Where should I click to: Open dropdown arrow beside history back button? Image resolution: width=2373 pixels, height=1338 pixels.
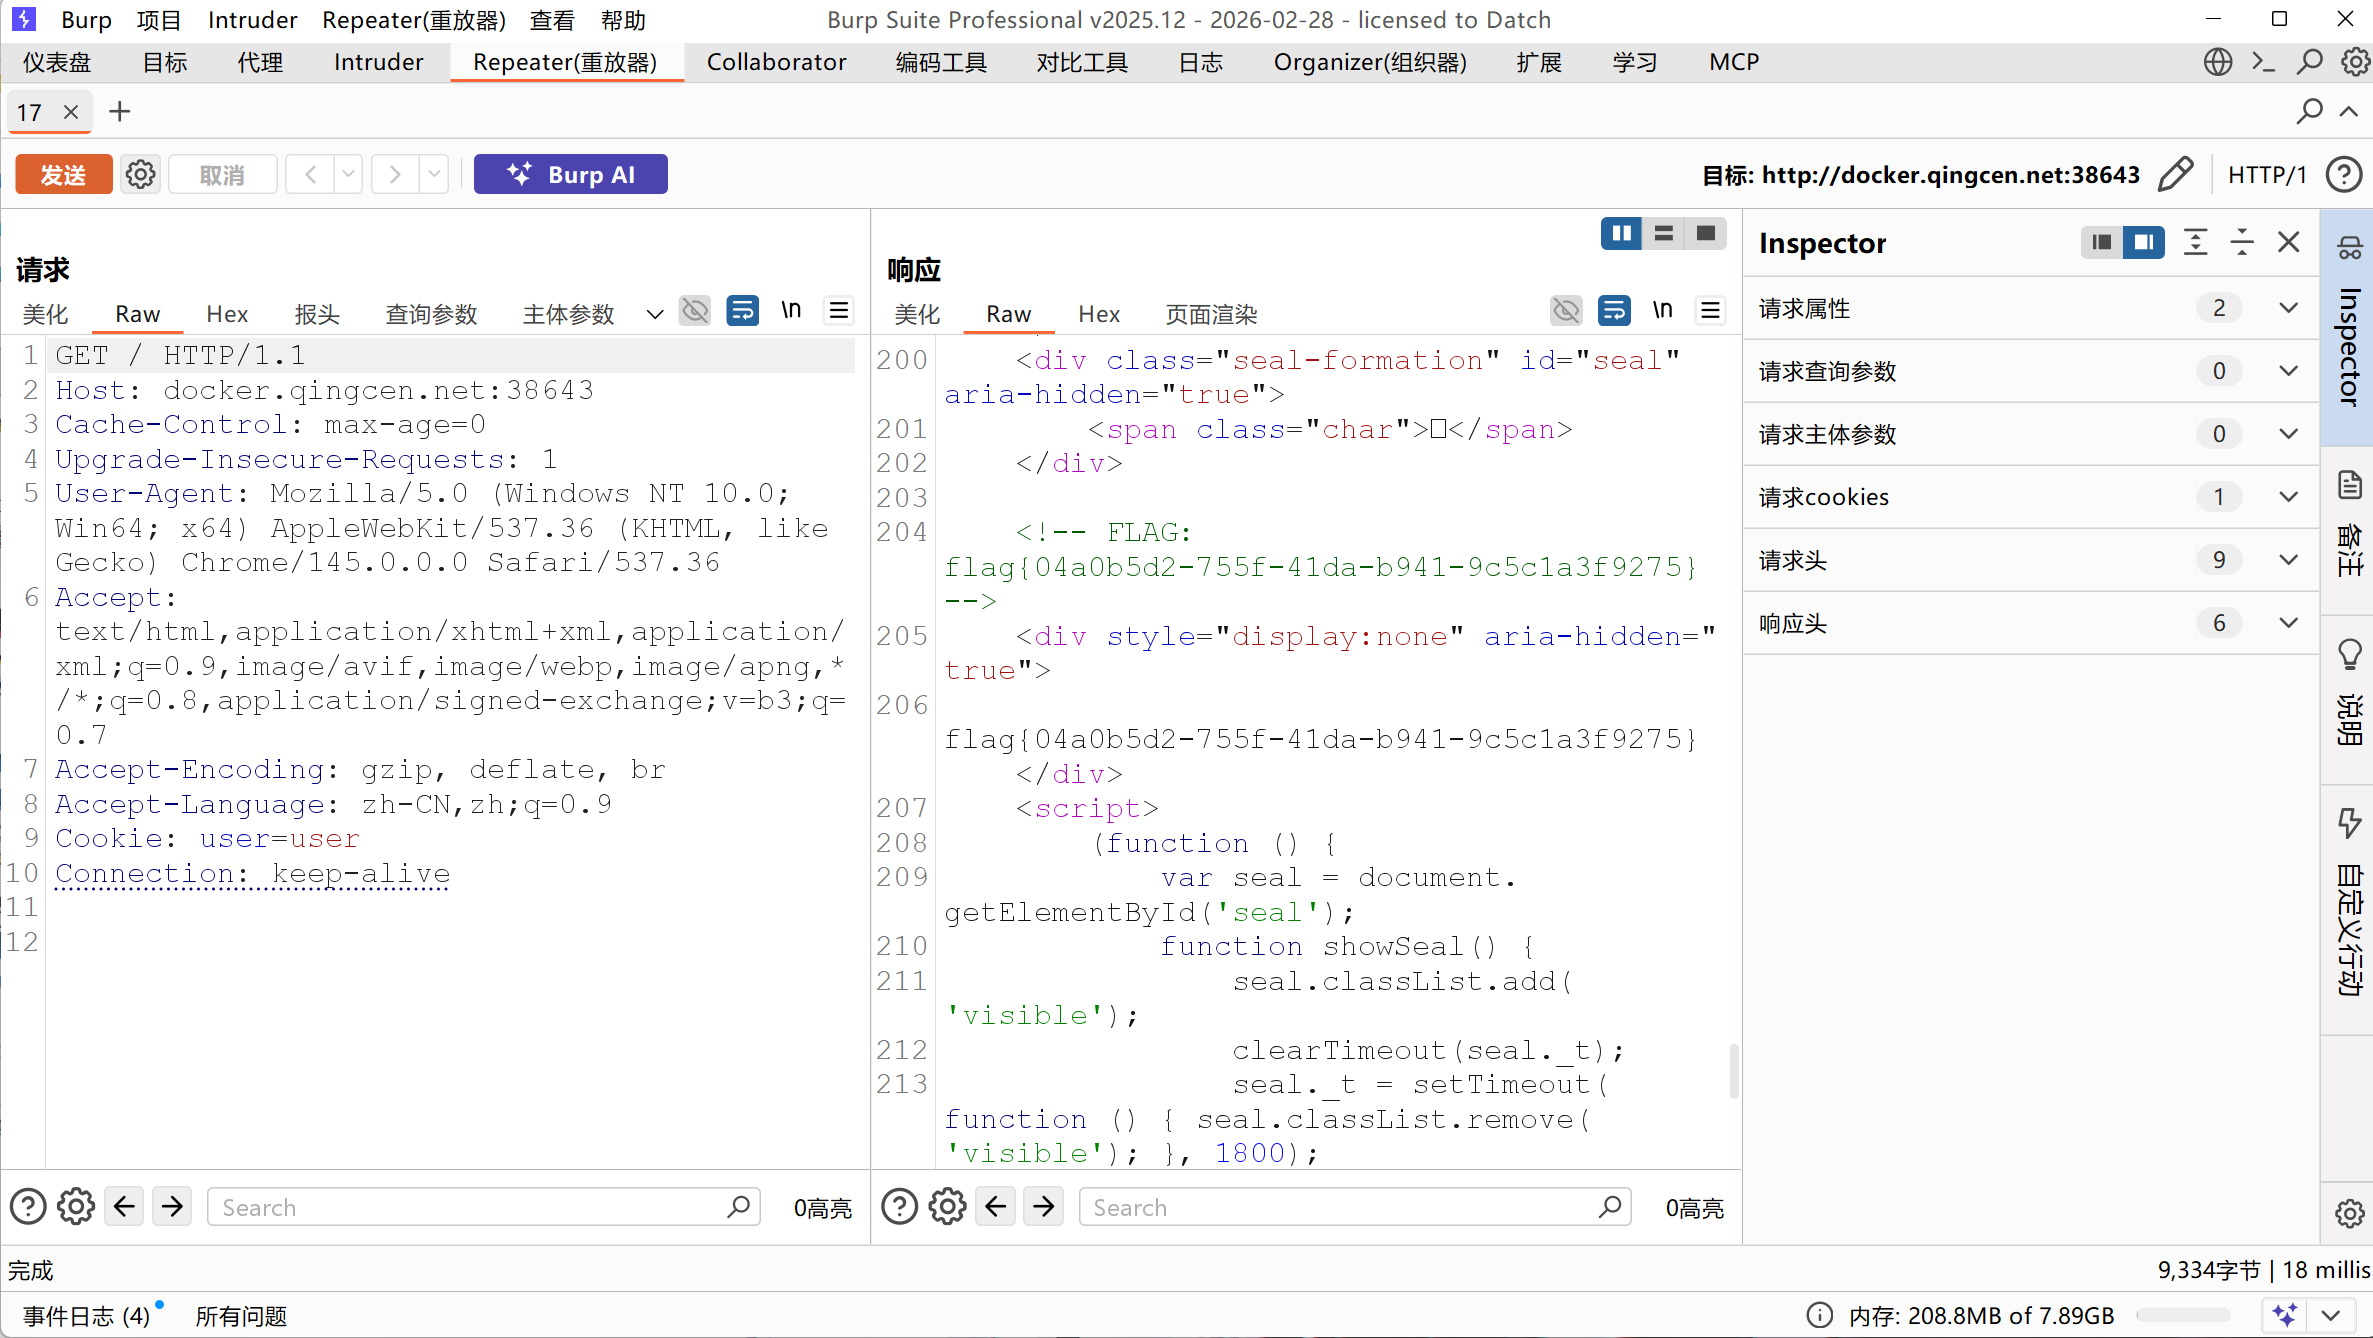click(348, 175)
